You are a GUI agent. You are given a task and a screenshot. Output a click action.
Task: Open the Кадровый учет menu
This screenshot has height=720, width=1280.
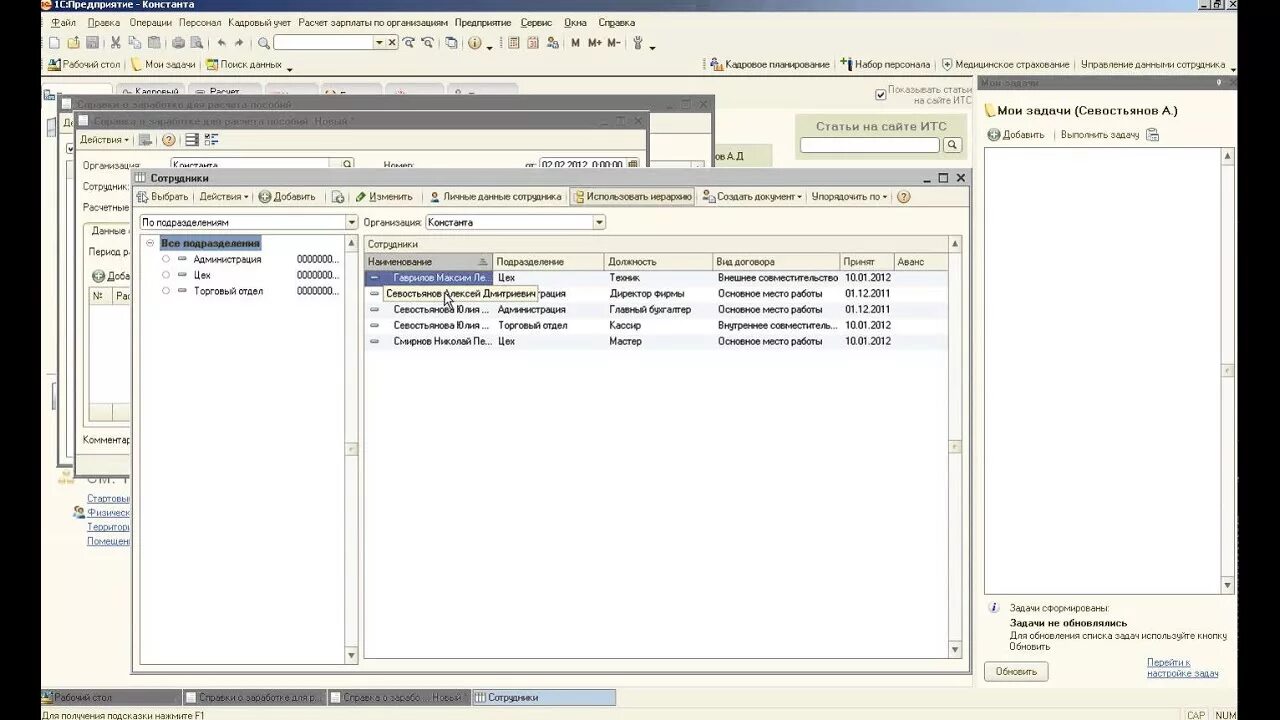(260, 22)
